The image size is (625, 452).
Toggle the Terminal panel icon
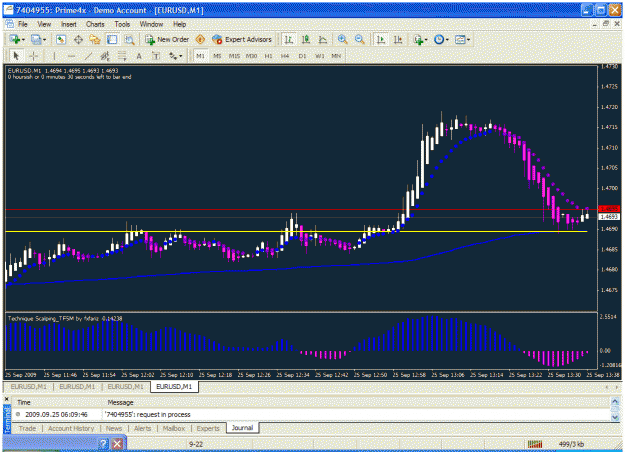click(x=112, y=39)
